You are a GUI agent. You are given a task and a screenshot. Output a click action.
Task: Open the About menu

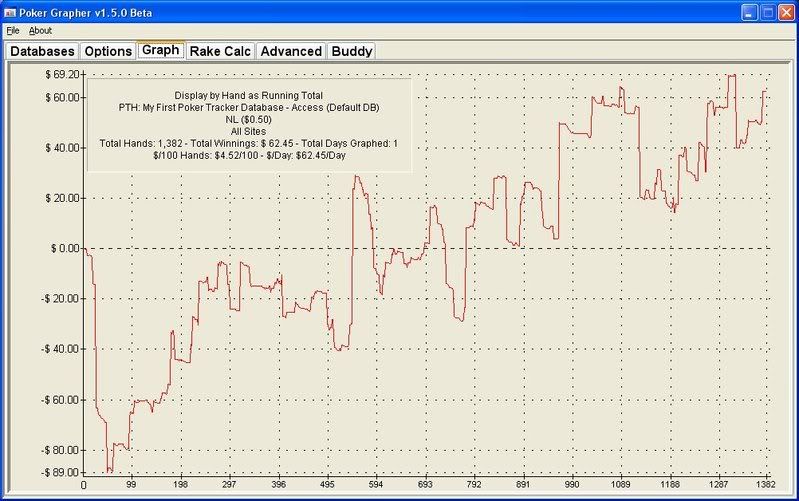tap(40, 31)
